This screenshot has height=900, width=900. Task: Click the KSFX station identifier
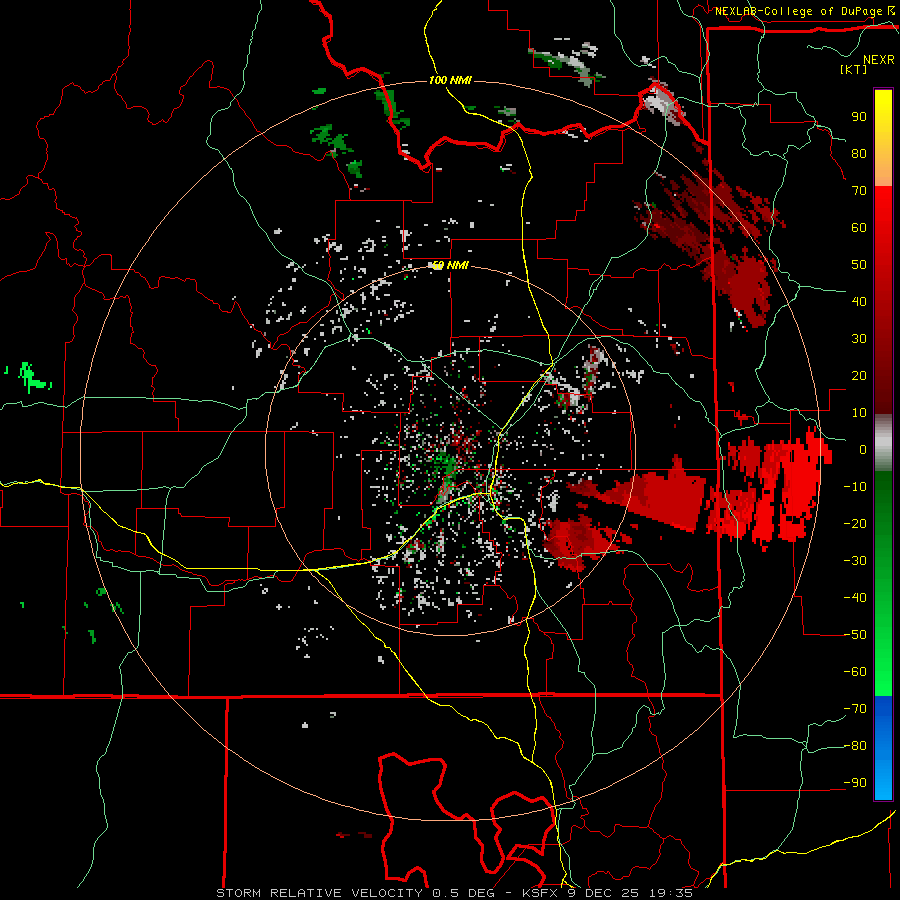tap(542, 893)
